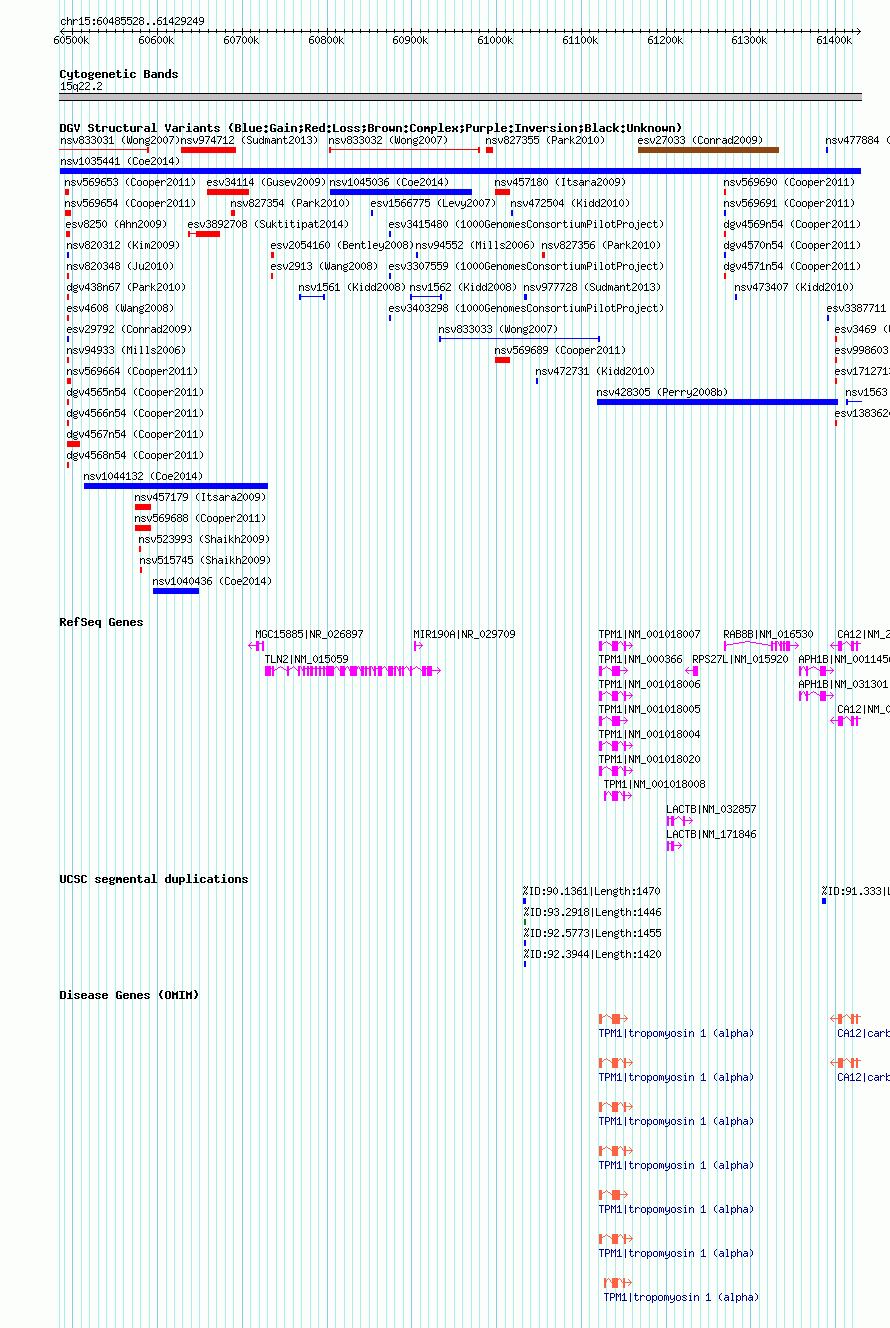890x1328 pixels.
Task: Open variant nsv457180 (Itsara2009) label
Action: (x=561, y=183)
